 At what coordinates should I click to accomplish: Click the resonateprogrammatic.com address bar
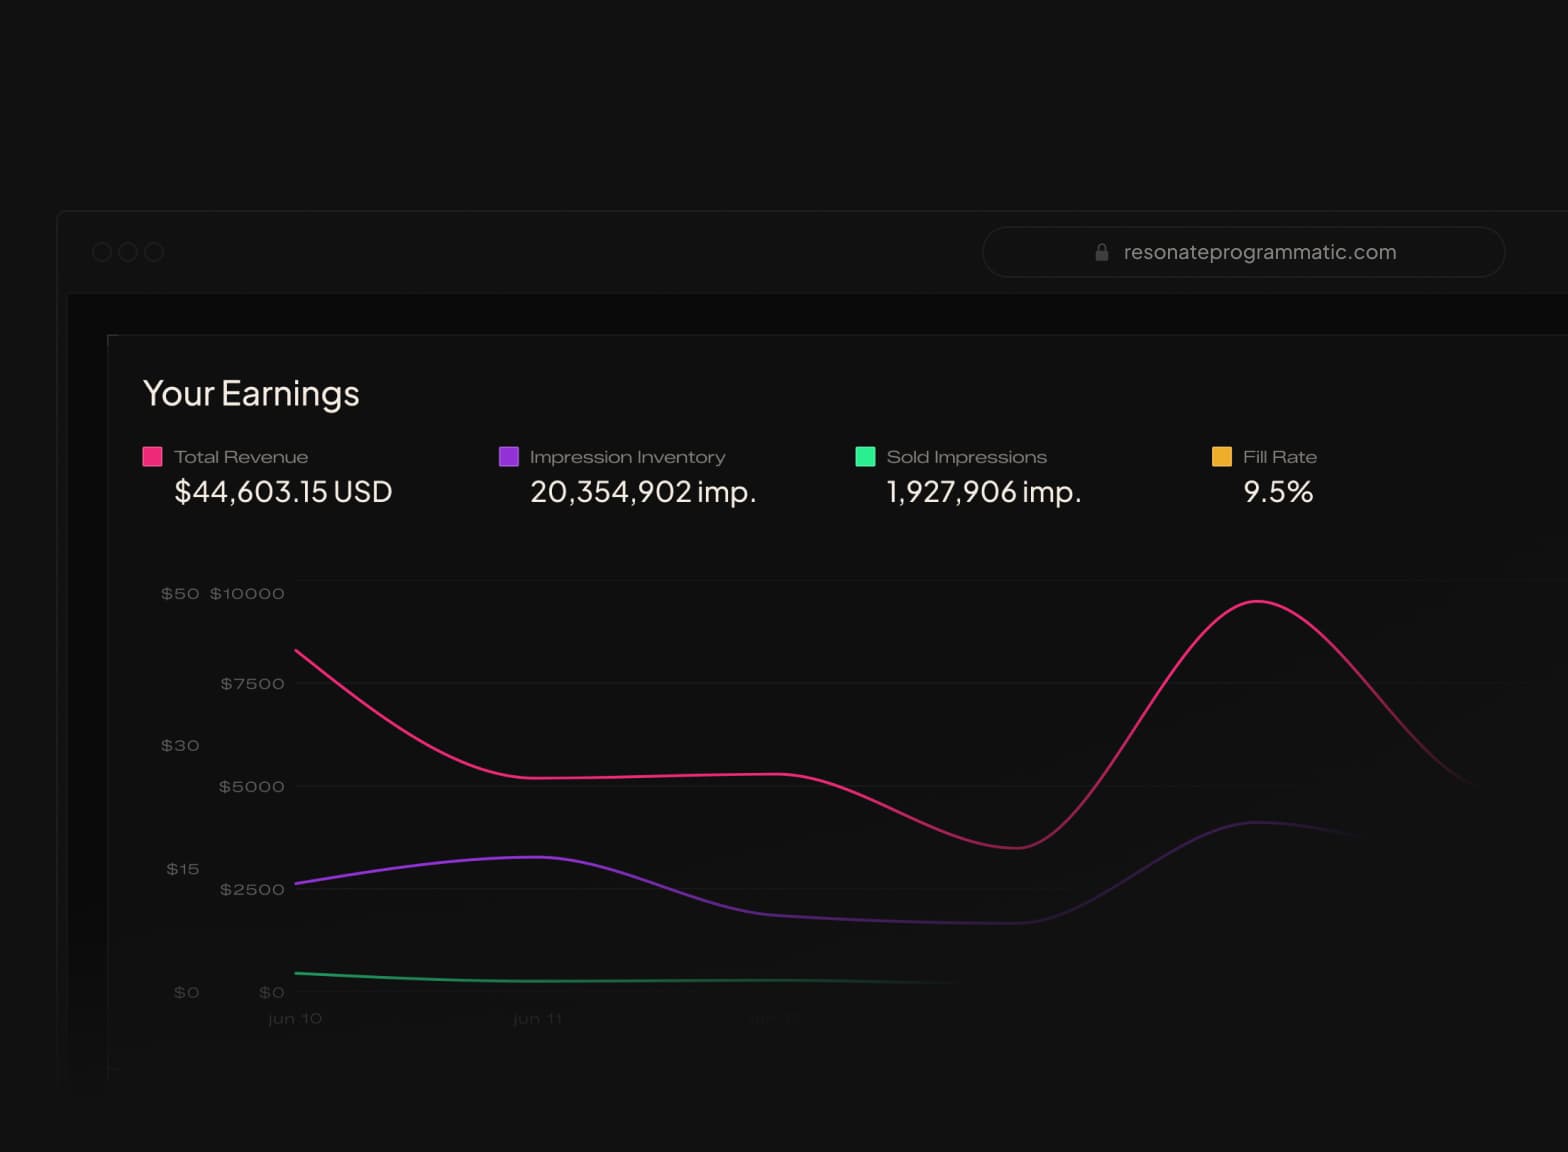pyautogui.click(x=1243, y=252)
